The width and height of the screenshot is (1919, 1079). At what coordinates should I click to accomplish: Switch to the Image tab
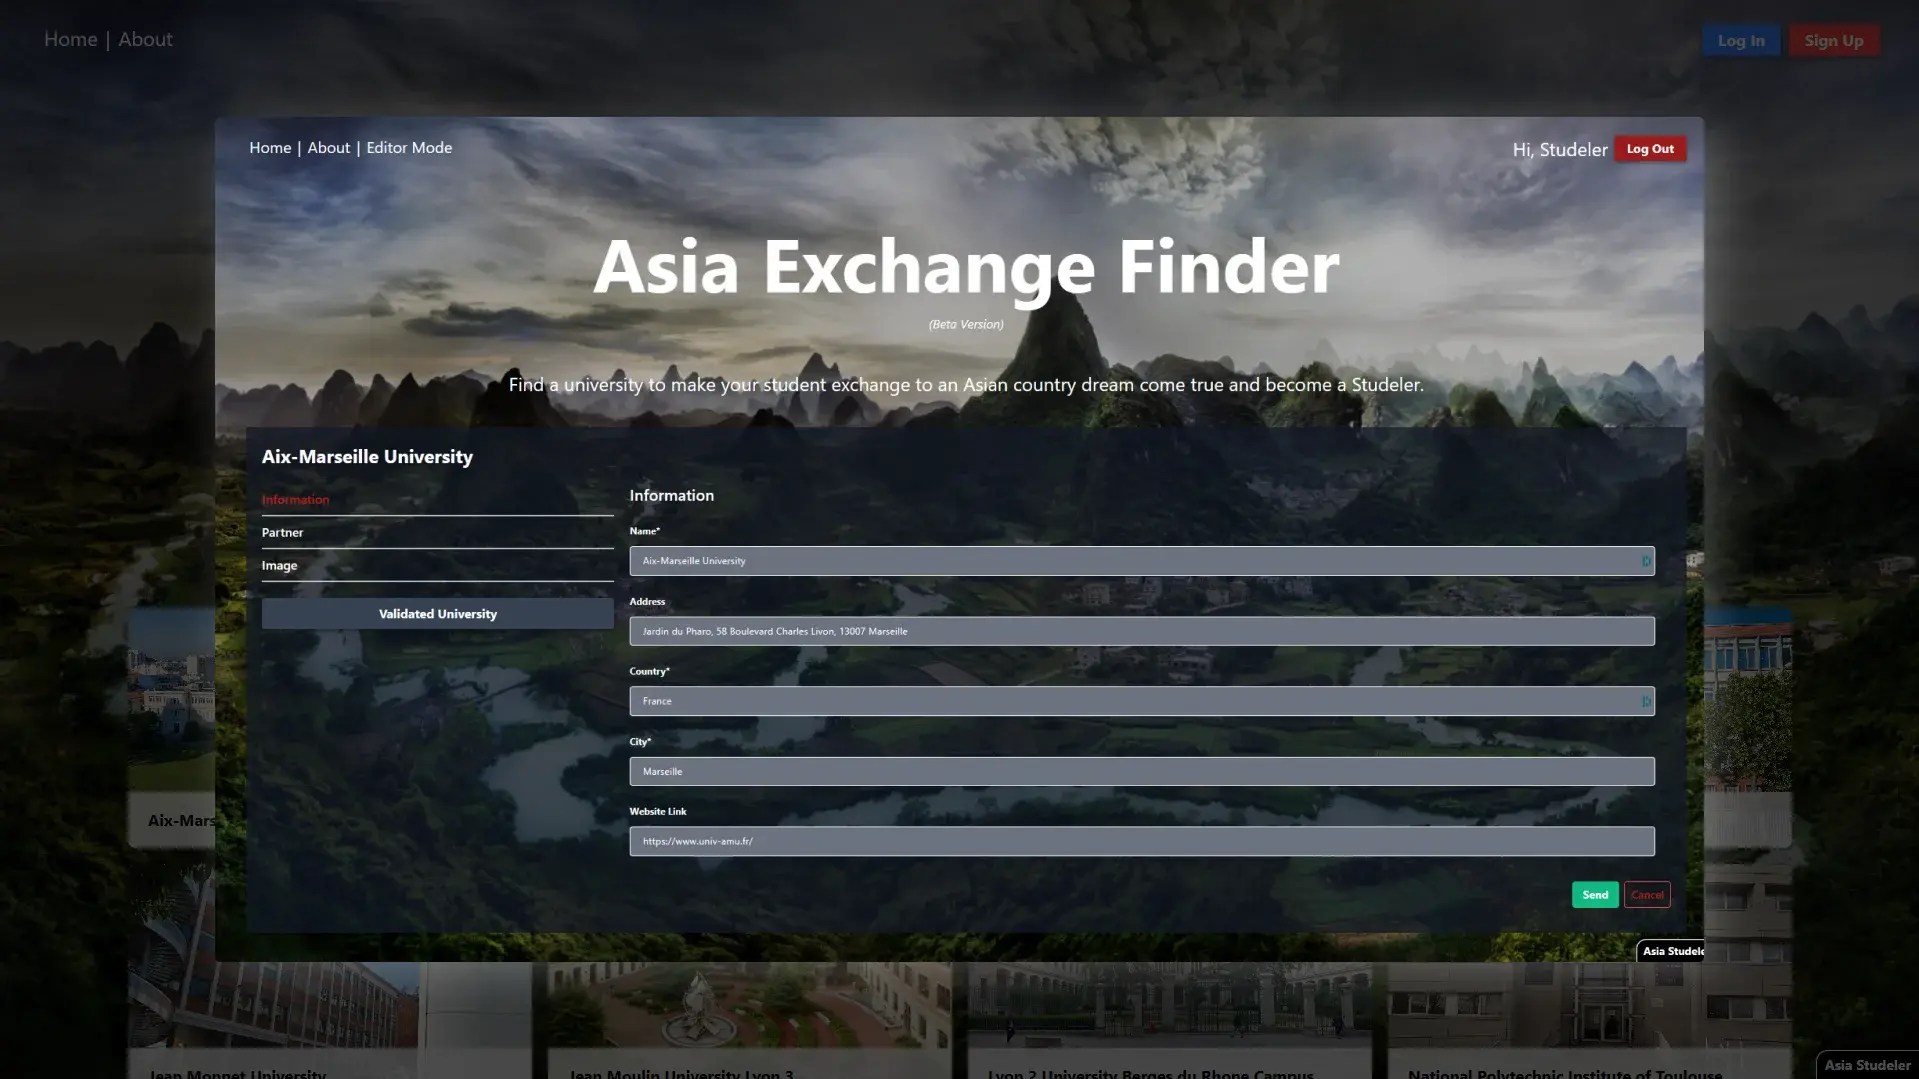(x=279, y=566)
